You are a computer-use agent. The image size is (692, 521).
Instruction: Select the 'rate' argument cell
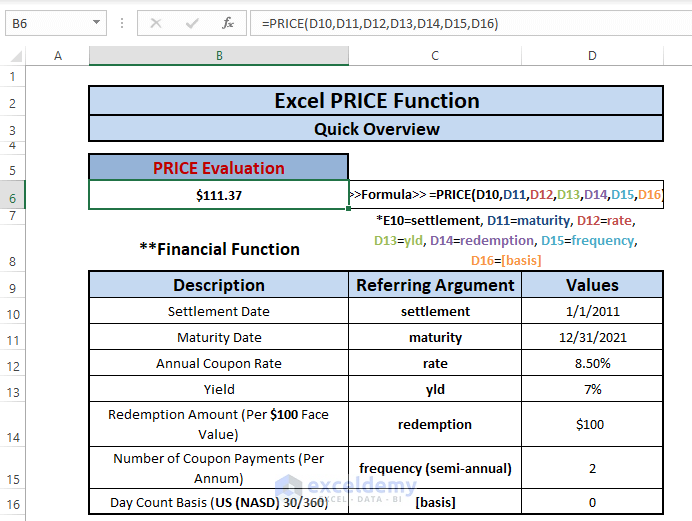435,363
